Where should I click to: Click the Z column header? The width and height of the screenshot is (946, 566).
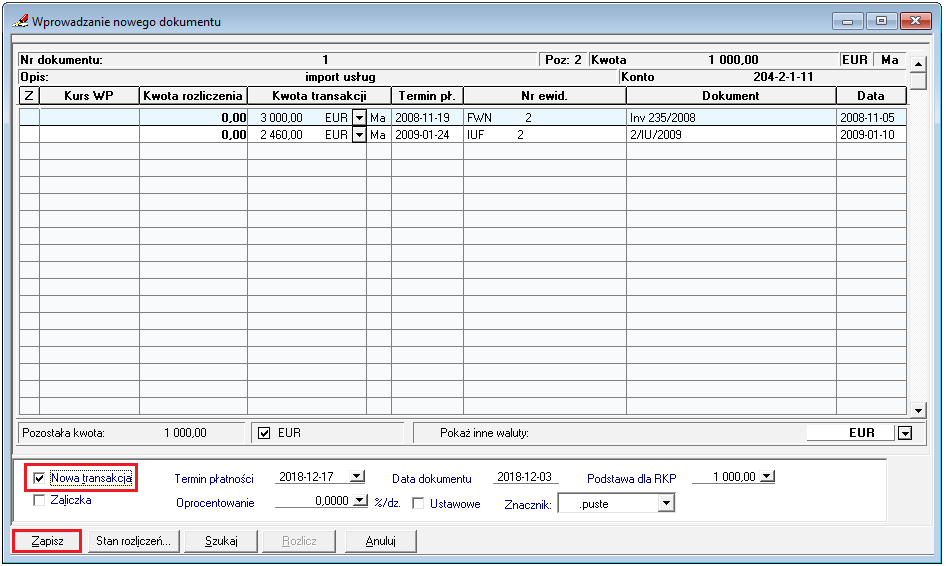[x=30, y=95]
